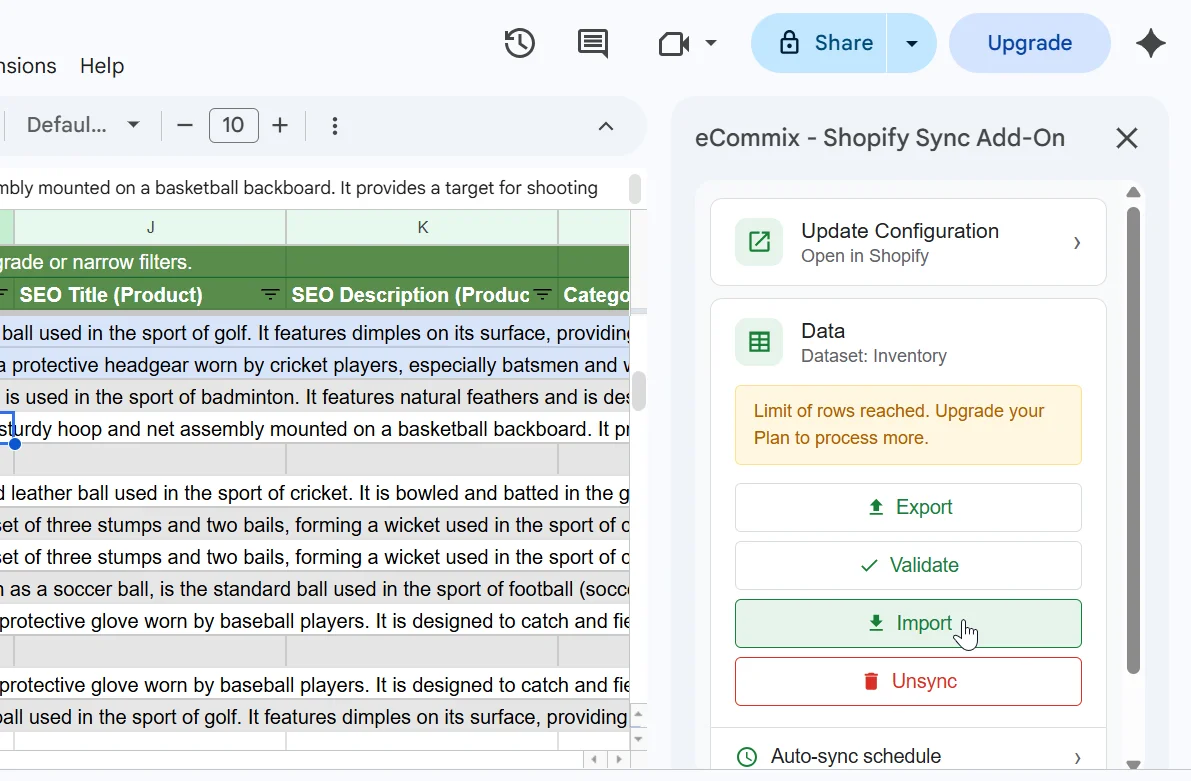The image size is (1191, 781).
Task: Click the Share button
Action: point(819,43)
